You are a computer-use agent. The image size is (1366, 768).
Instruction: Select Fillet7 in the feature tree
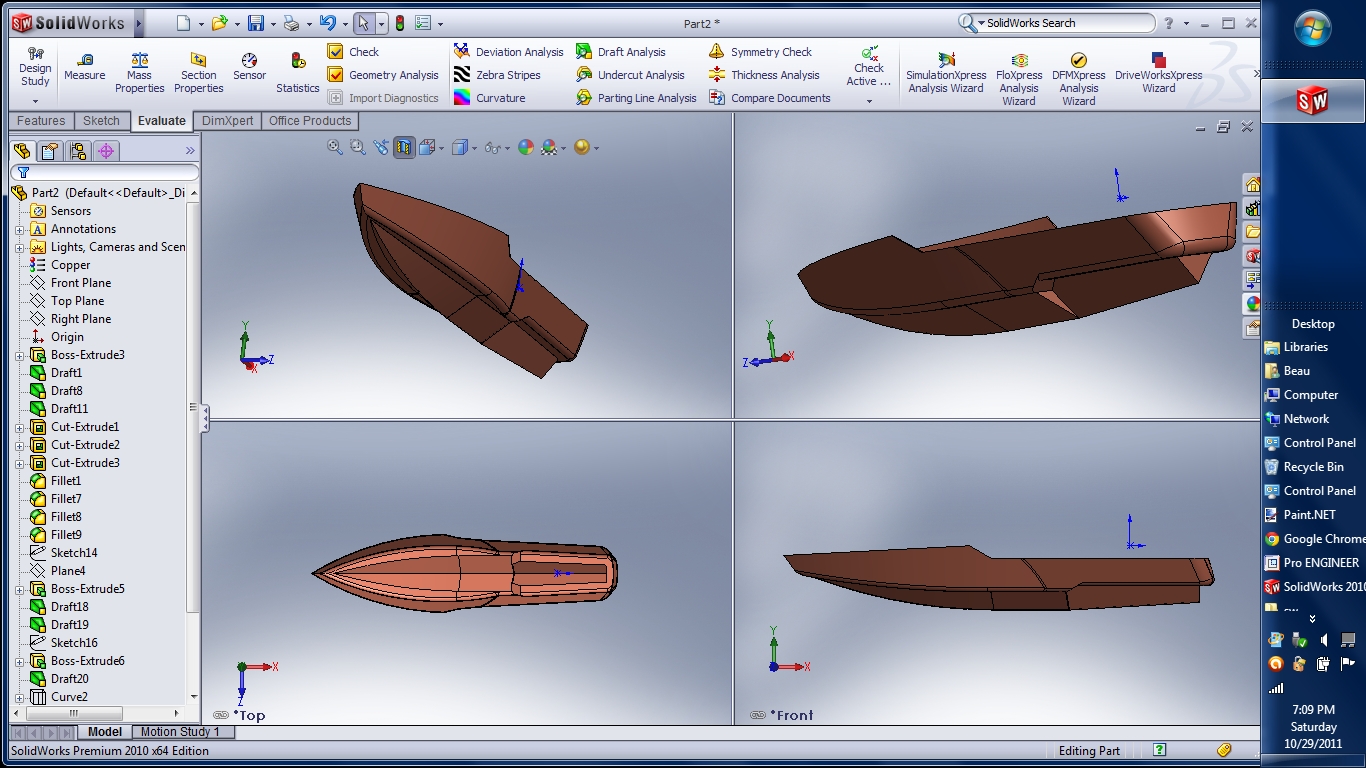66,499
